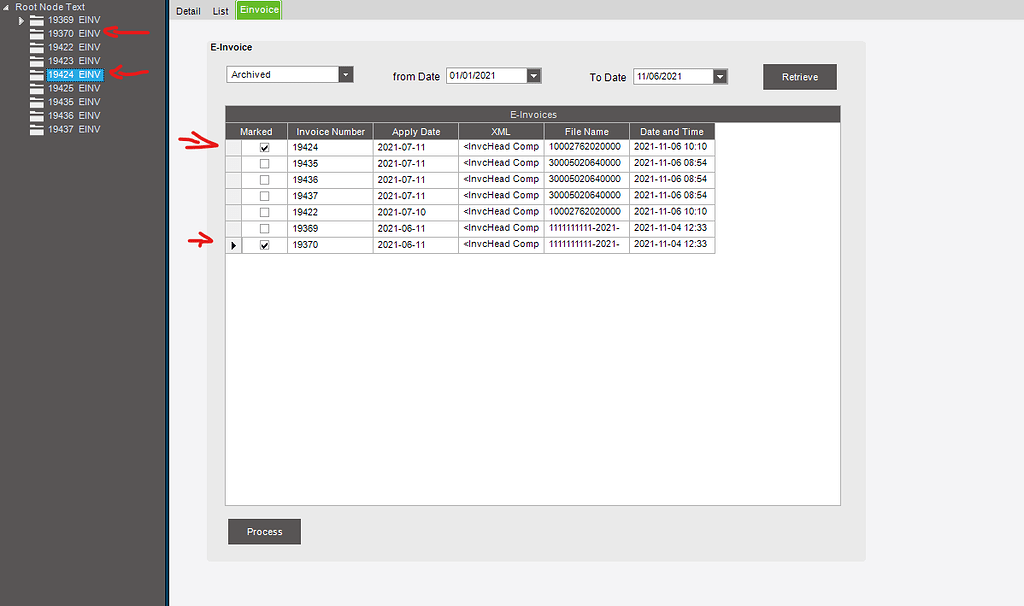Select the highlighted 19424 EINV node
1024x606 pixels.
click(x=74, y=74)
